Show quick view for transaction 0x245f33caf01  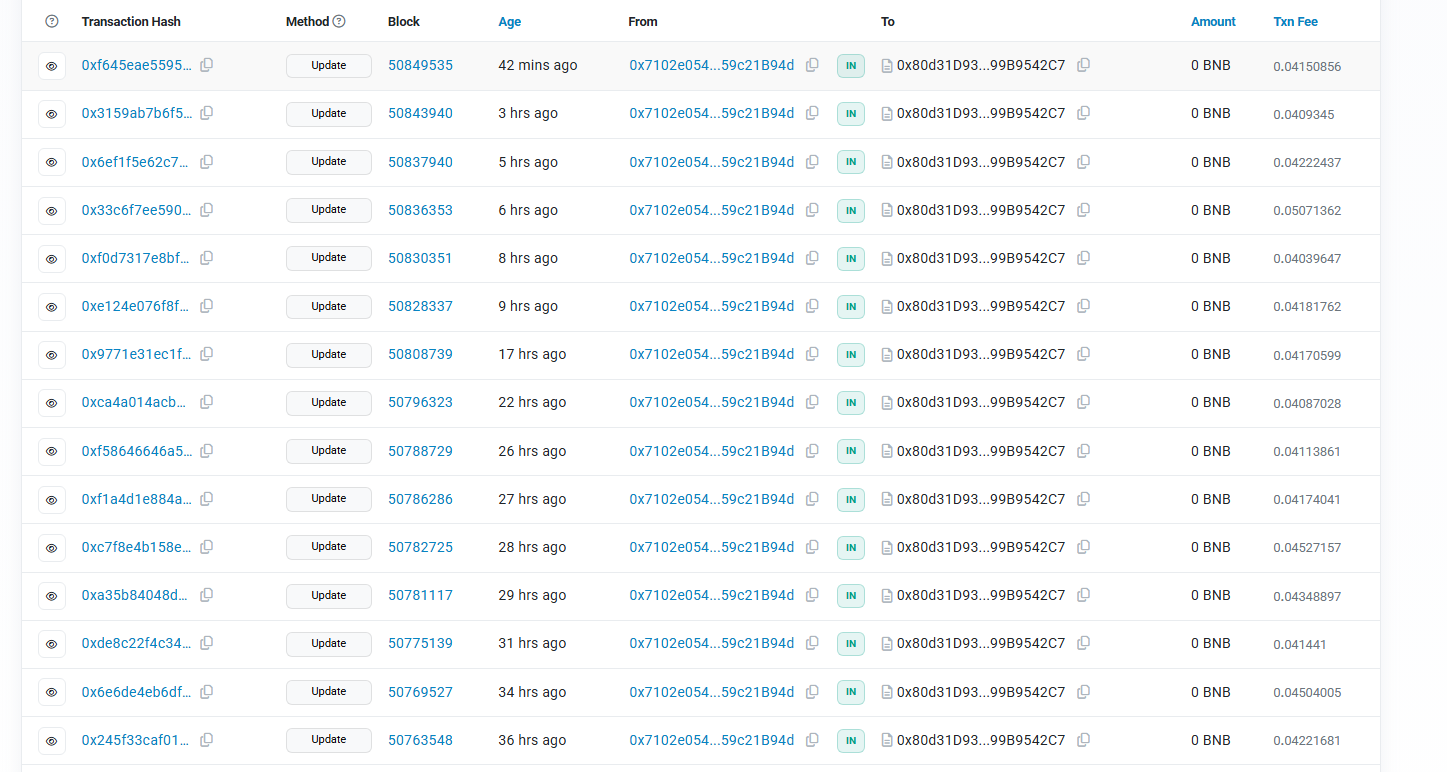click(52, 741)
